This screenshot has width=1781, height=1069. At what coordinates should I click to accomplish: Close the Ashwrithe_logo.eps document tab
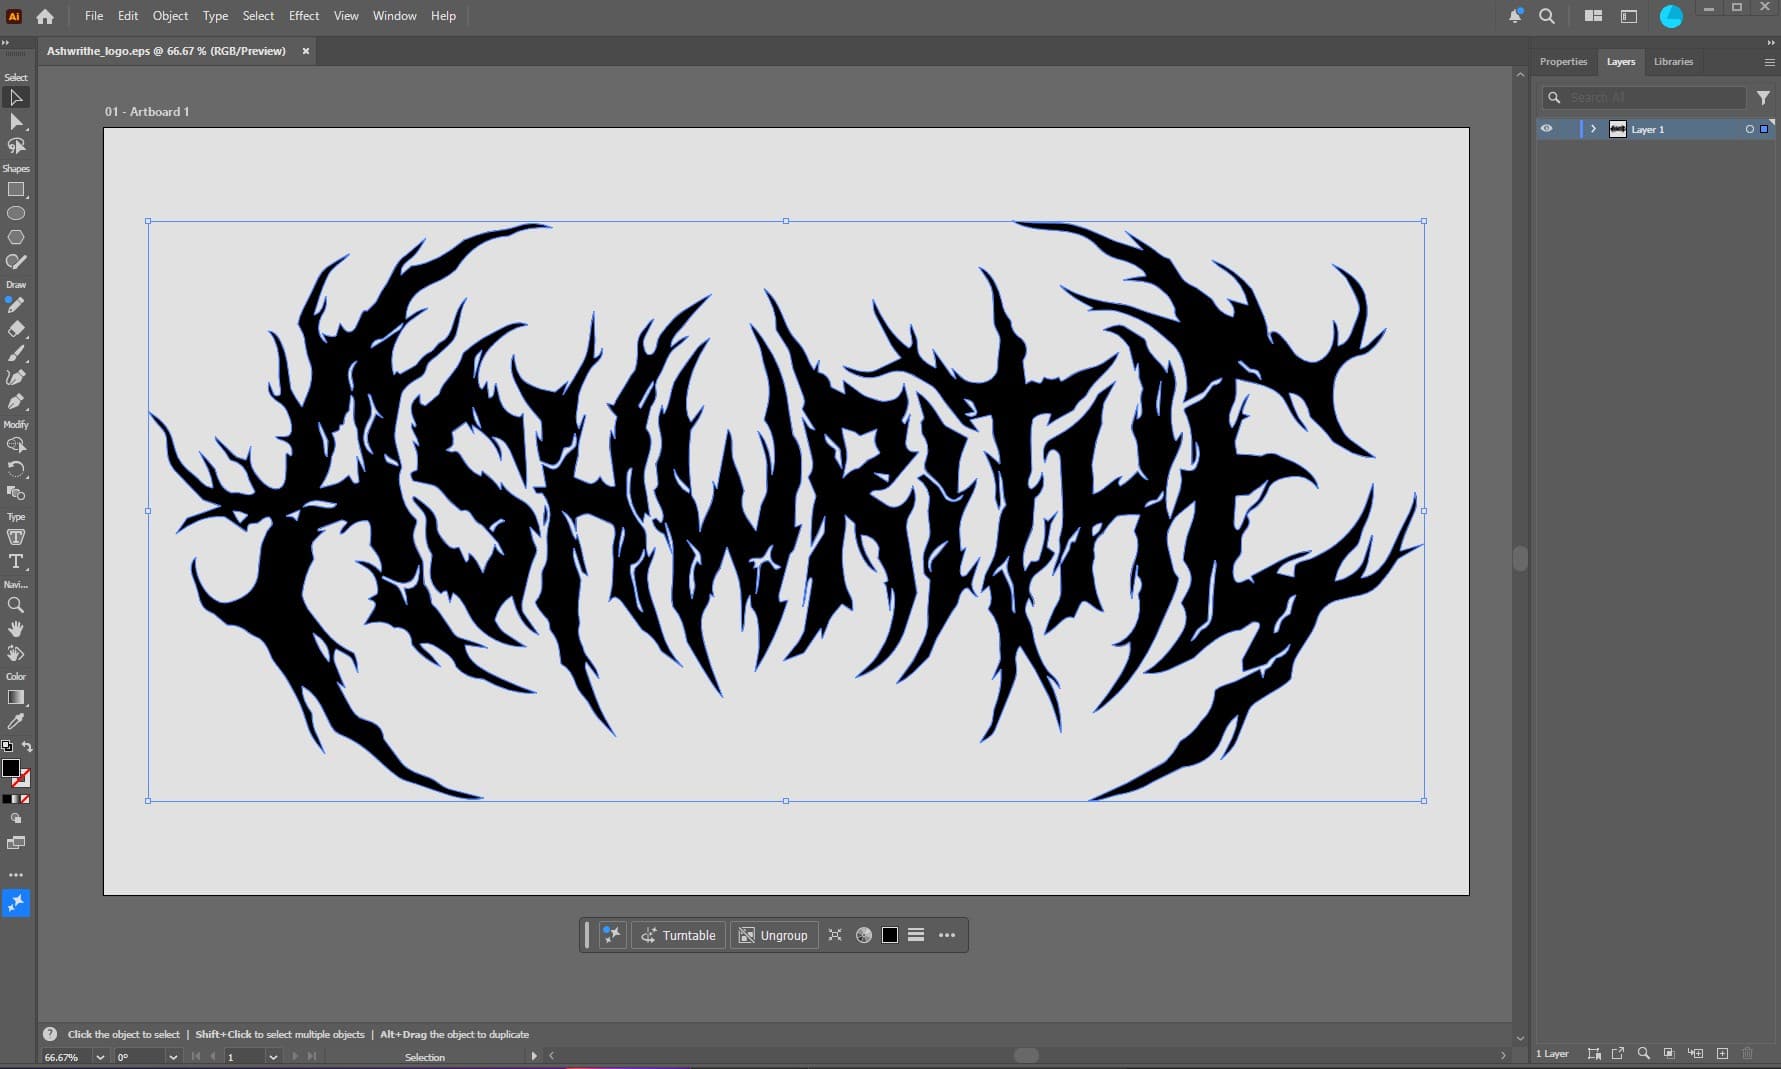[306, 51]
